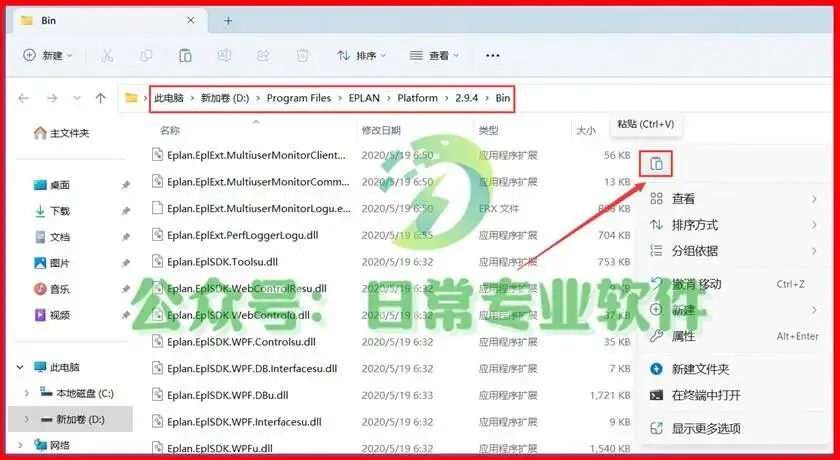Click the Rename icon in toolbar
Viewport: 840px width, 460px height.
point(224,55)
